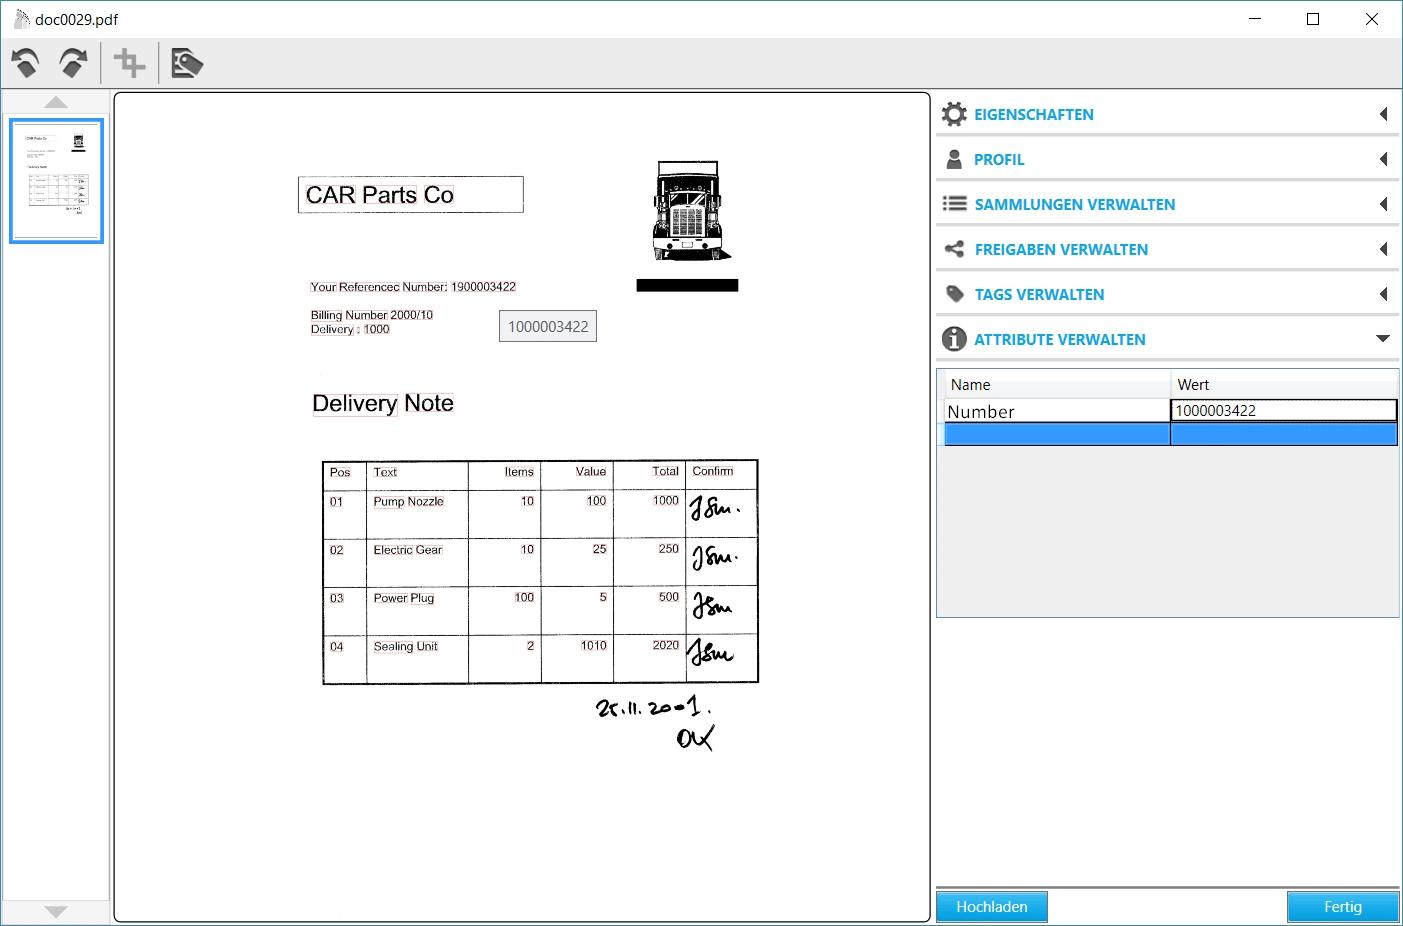Click the Hochladen button
Image resolution: width=1403 pixels, height=926 pixels.
click(x=991, y=907)
